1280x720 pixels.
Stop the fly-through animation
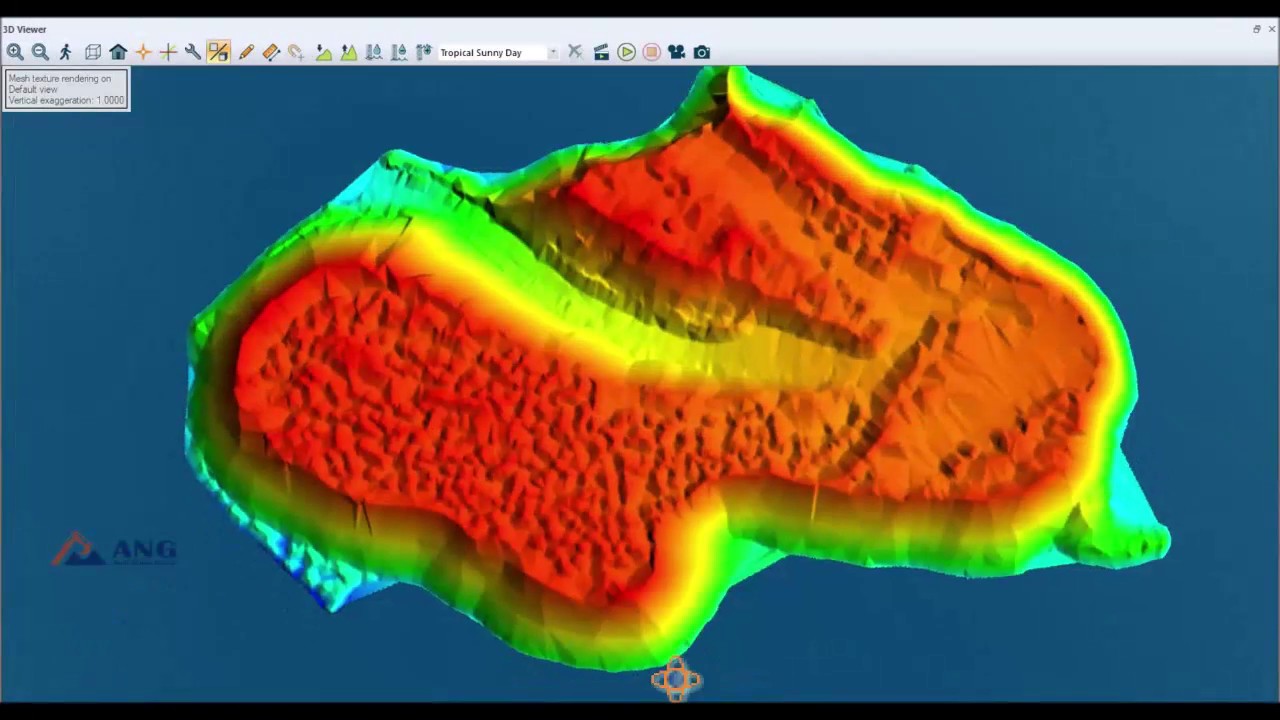(x=651, y=52)
